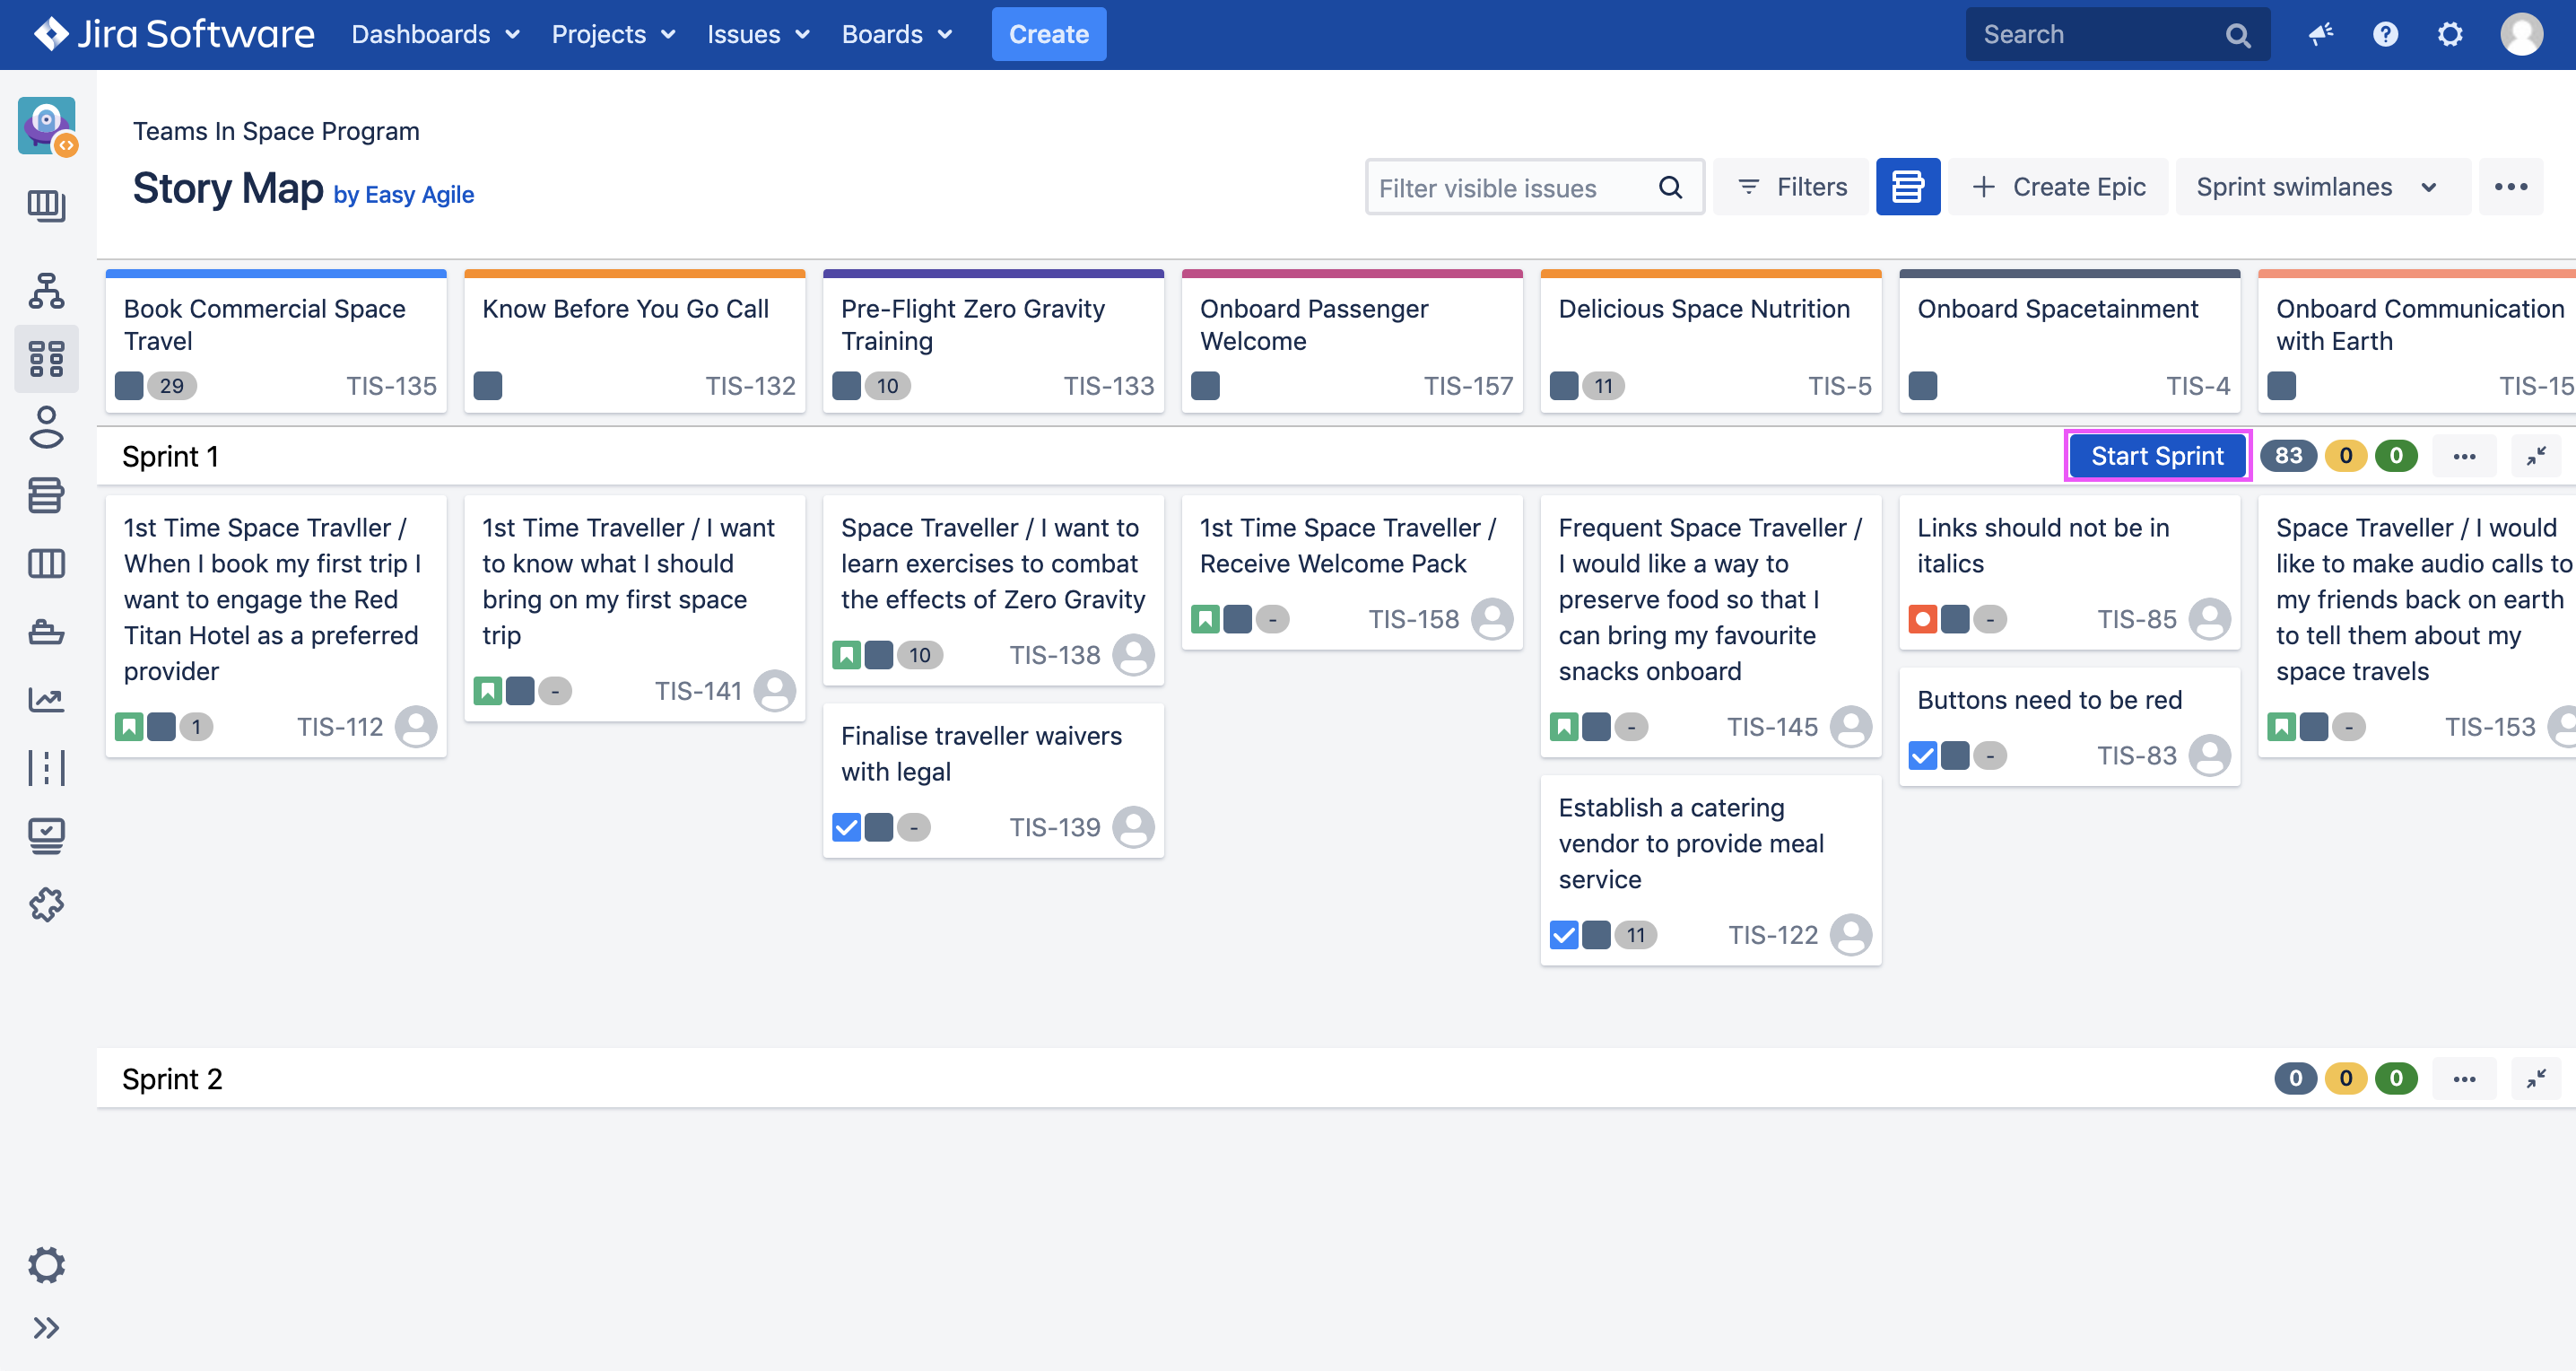
Task: Click task checkbox icon on TIS-83 card
Action: [x=1922, y=755]
